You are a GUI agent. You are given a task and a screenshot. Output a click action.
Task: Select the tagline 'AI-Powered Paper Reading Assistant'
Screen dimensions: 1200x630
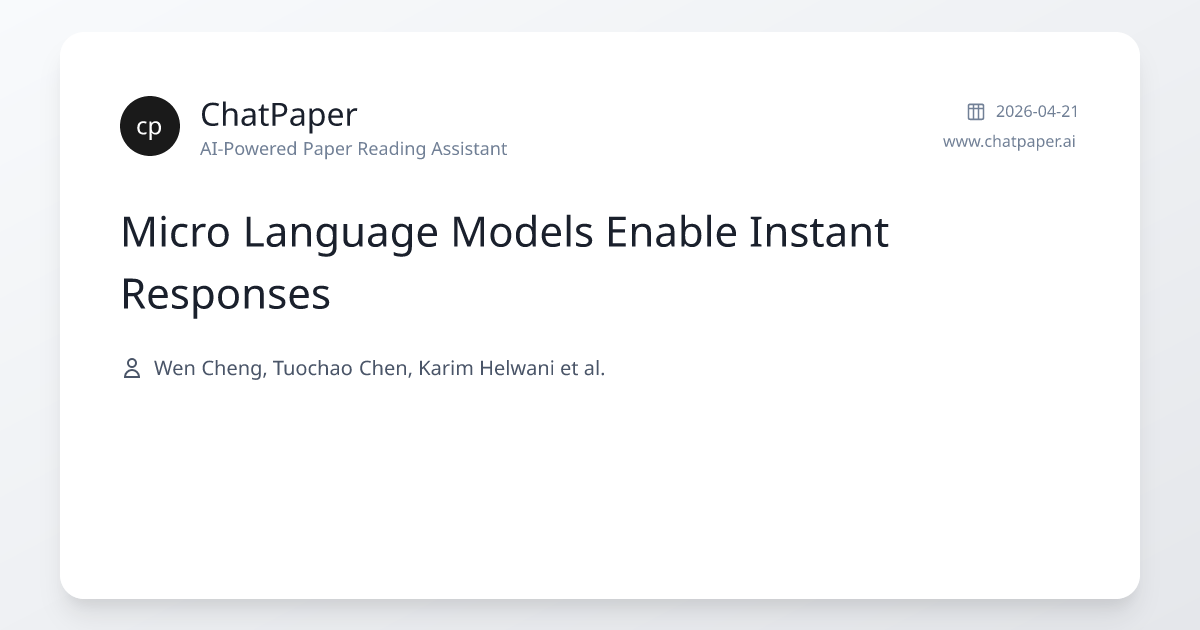tap(353, 149)
